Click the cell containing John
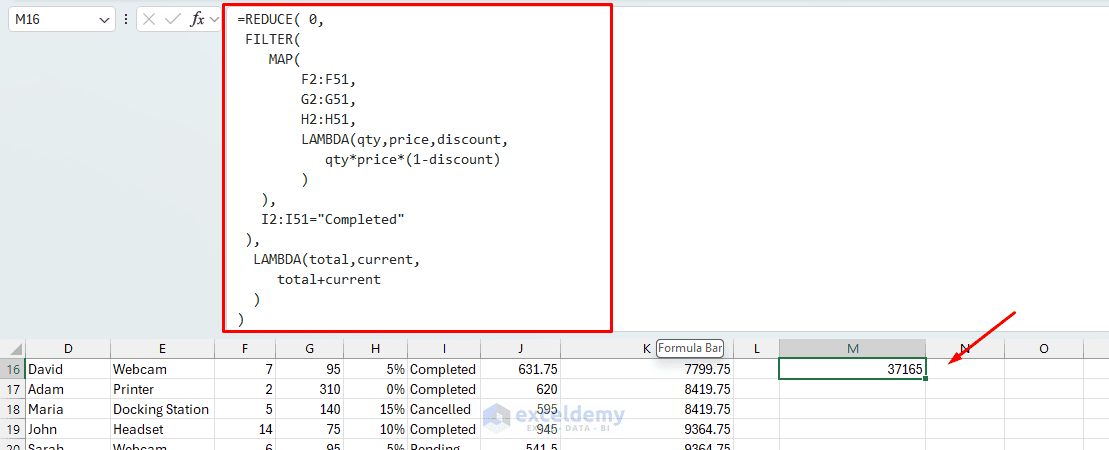This screenshot has width=1109, height=450. [68, 429]
